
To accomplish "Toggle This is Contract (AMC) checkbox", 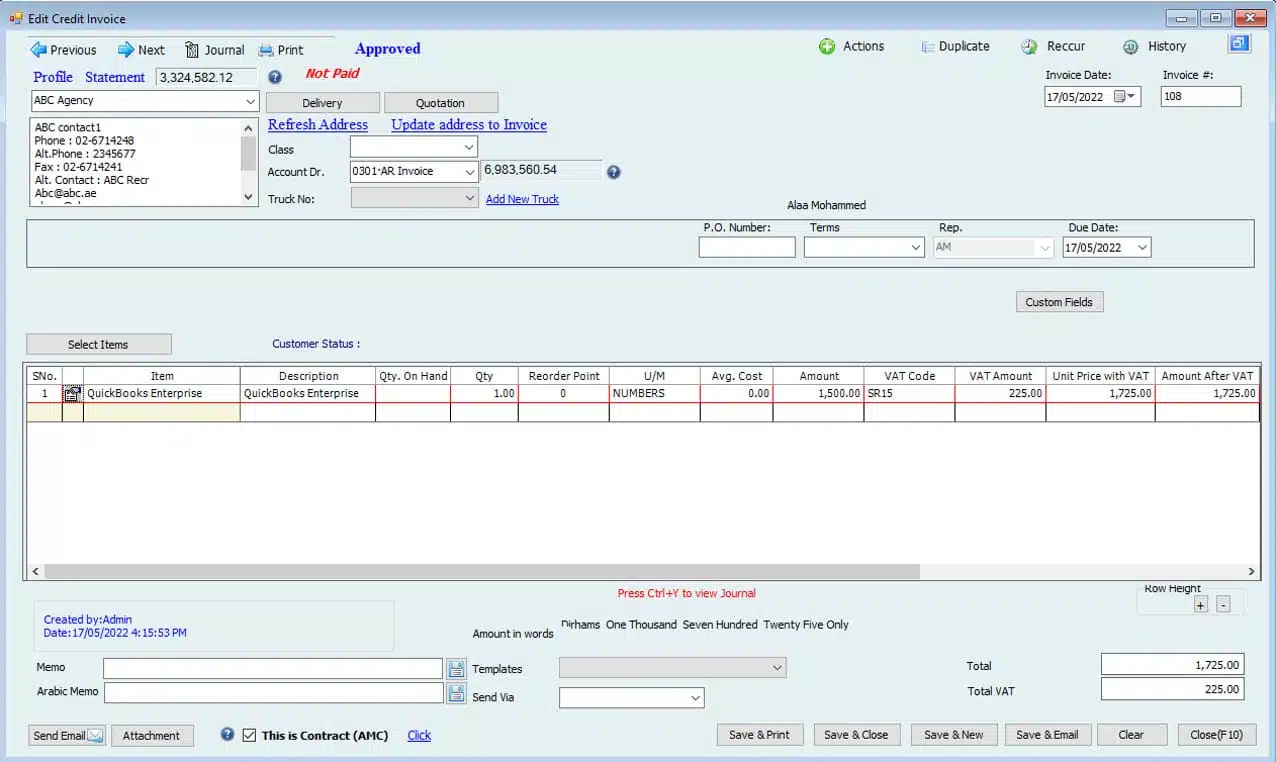I will (249, 735).
